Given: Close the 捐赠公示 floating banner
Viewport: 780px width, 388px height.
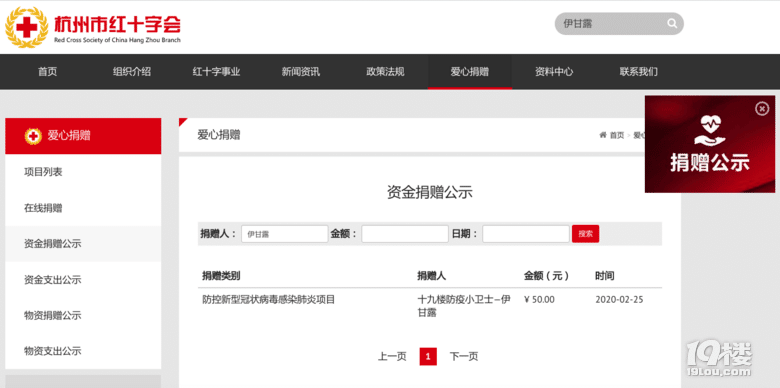Looking at the screenshot, I should 762,109.
